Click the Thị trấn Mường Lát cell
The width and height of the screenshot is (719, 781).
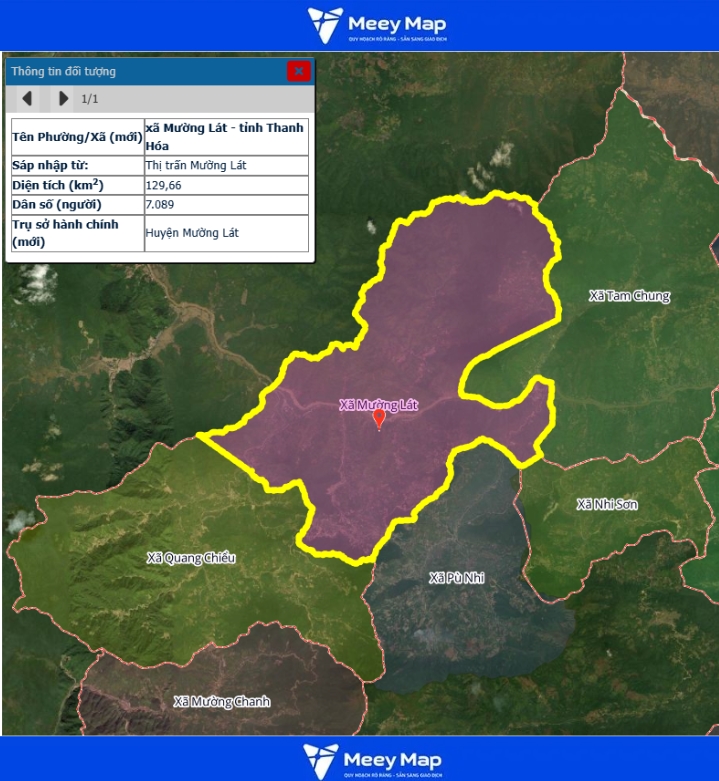196,165
